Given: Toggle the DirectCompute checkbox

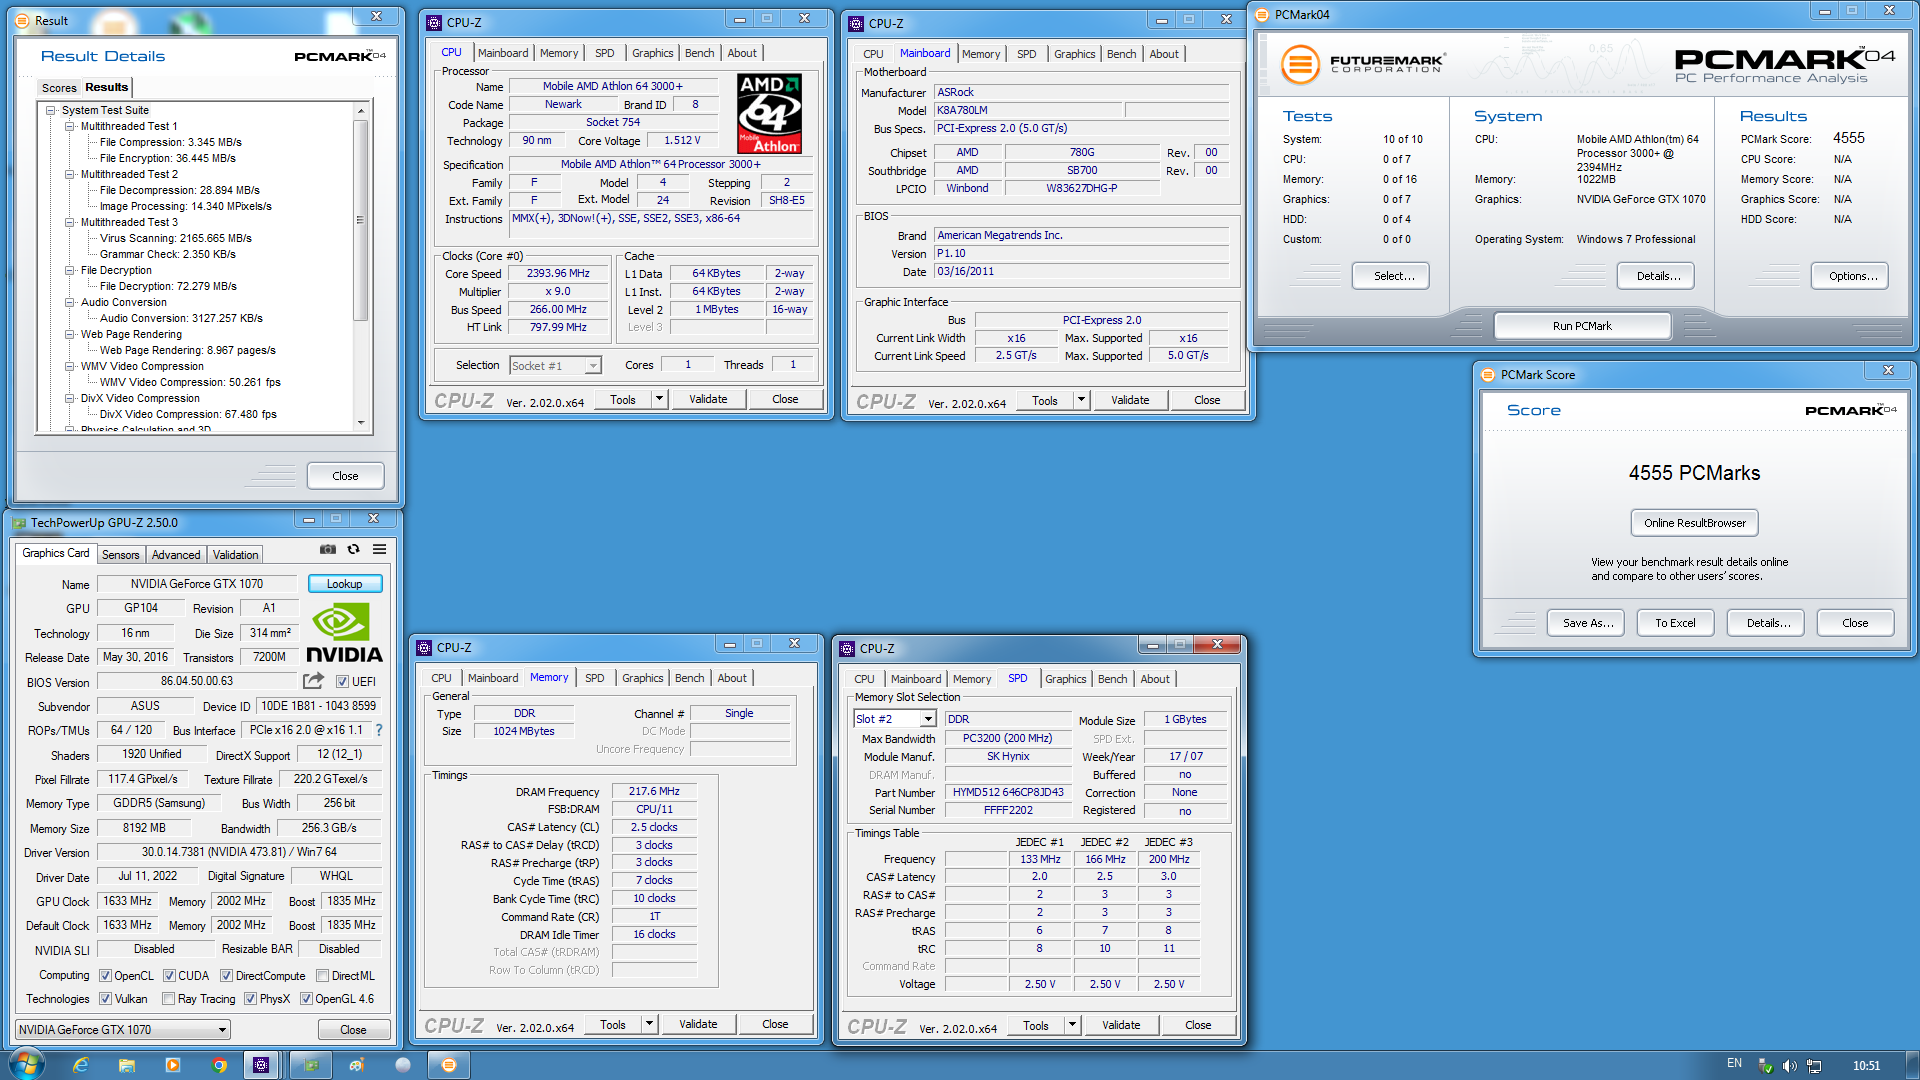Looking at the screenshot, I should [x=226, y=976].
